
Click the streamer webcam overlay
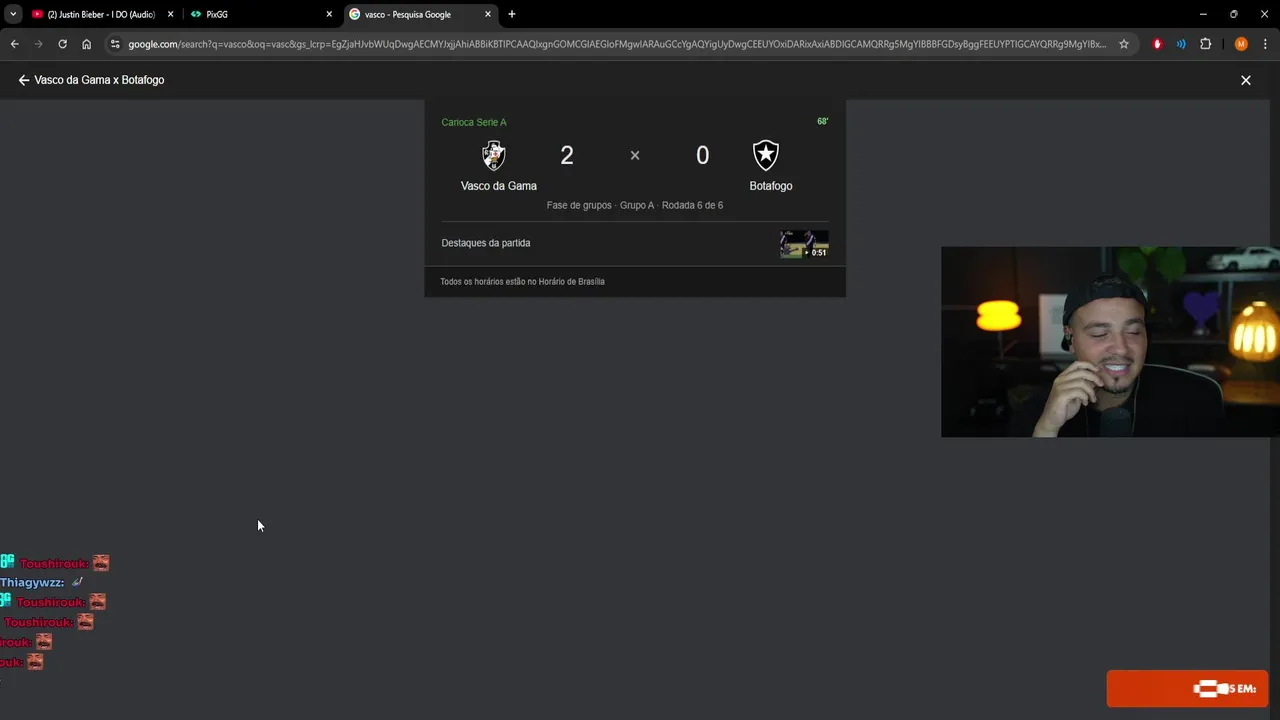[x=1110, y=342]
